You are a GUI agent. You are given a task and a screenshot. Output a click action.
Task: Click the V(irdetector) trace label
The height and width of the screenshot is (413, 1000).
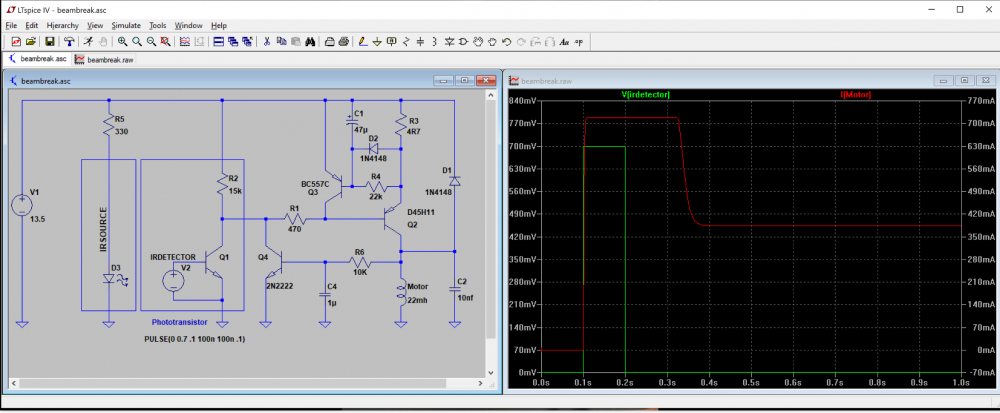(645, 94)
